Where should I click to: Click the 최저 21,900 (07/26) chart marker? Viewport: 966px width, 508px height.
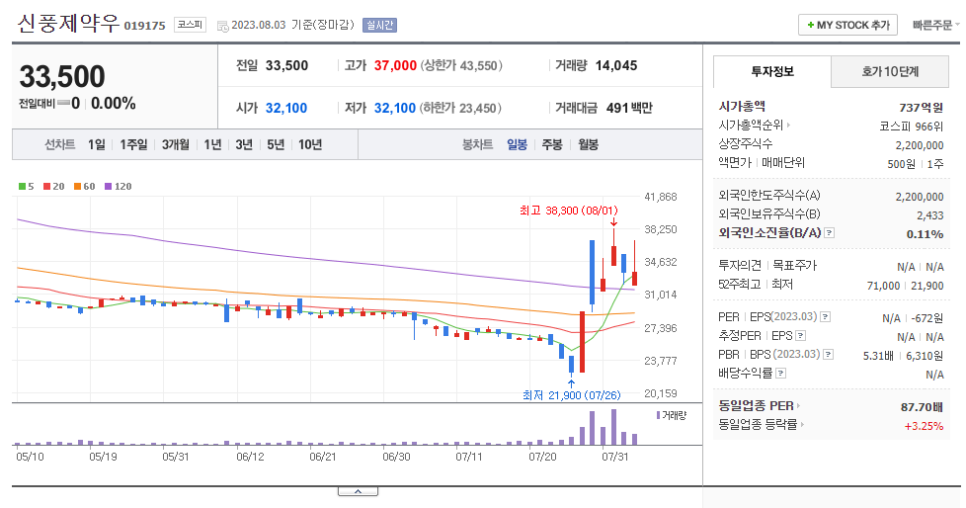[x=571, y=395]
